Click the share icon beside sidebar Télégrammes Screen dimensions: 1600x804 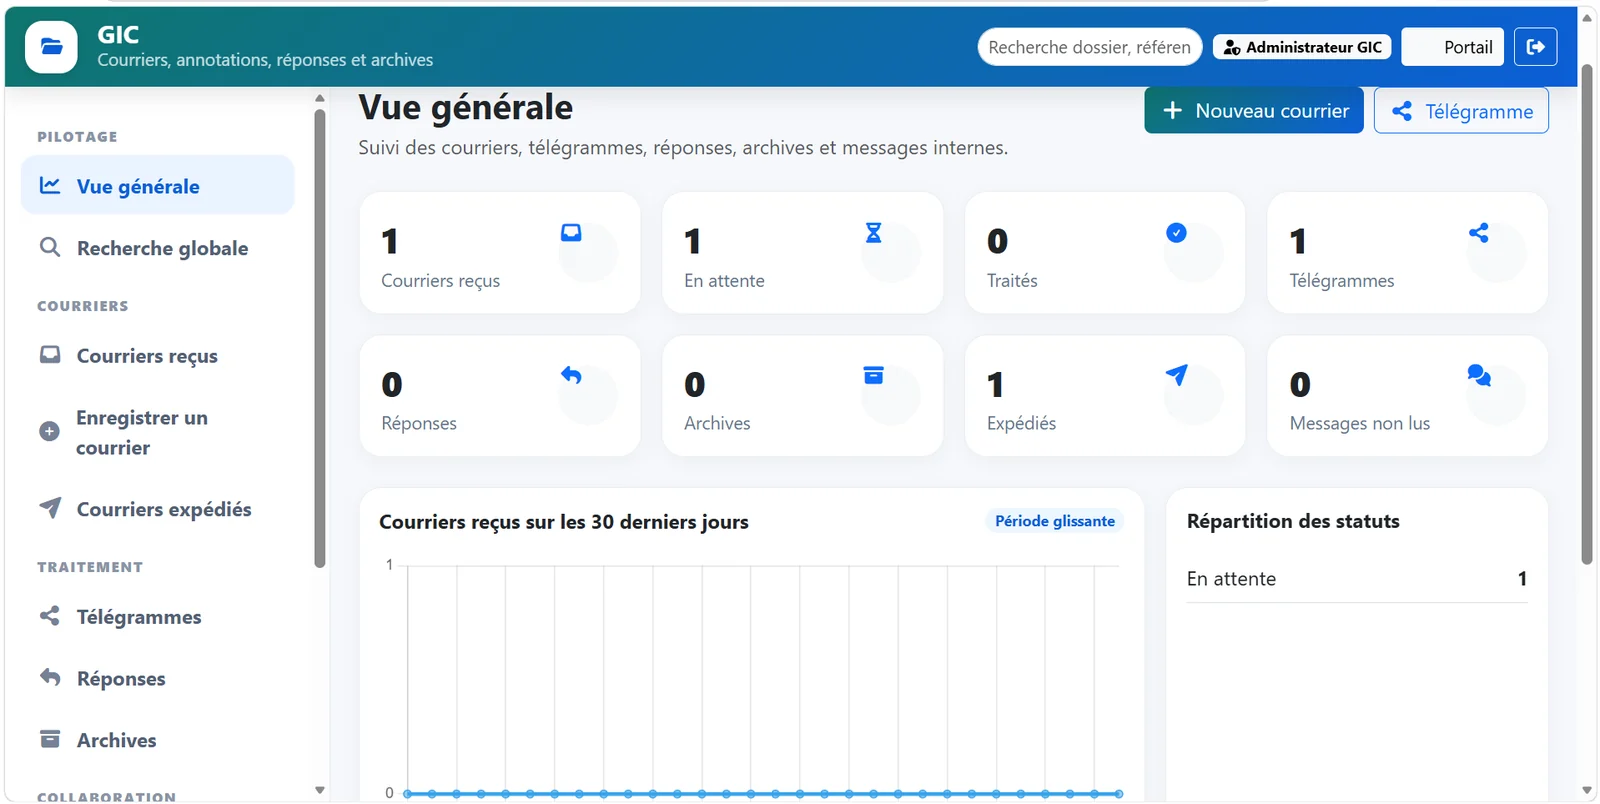(x=50, y=616)
